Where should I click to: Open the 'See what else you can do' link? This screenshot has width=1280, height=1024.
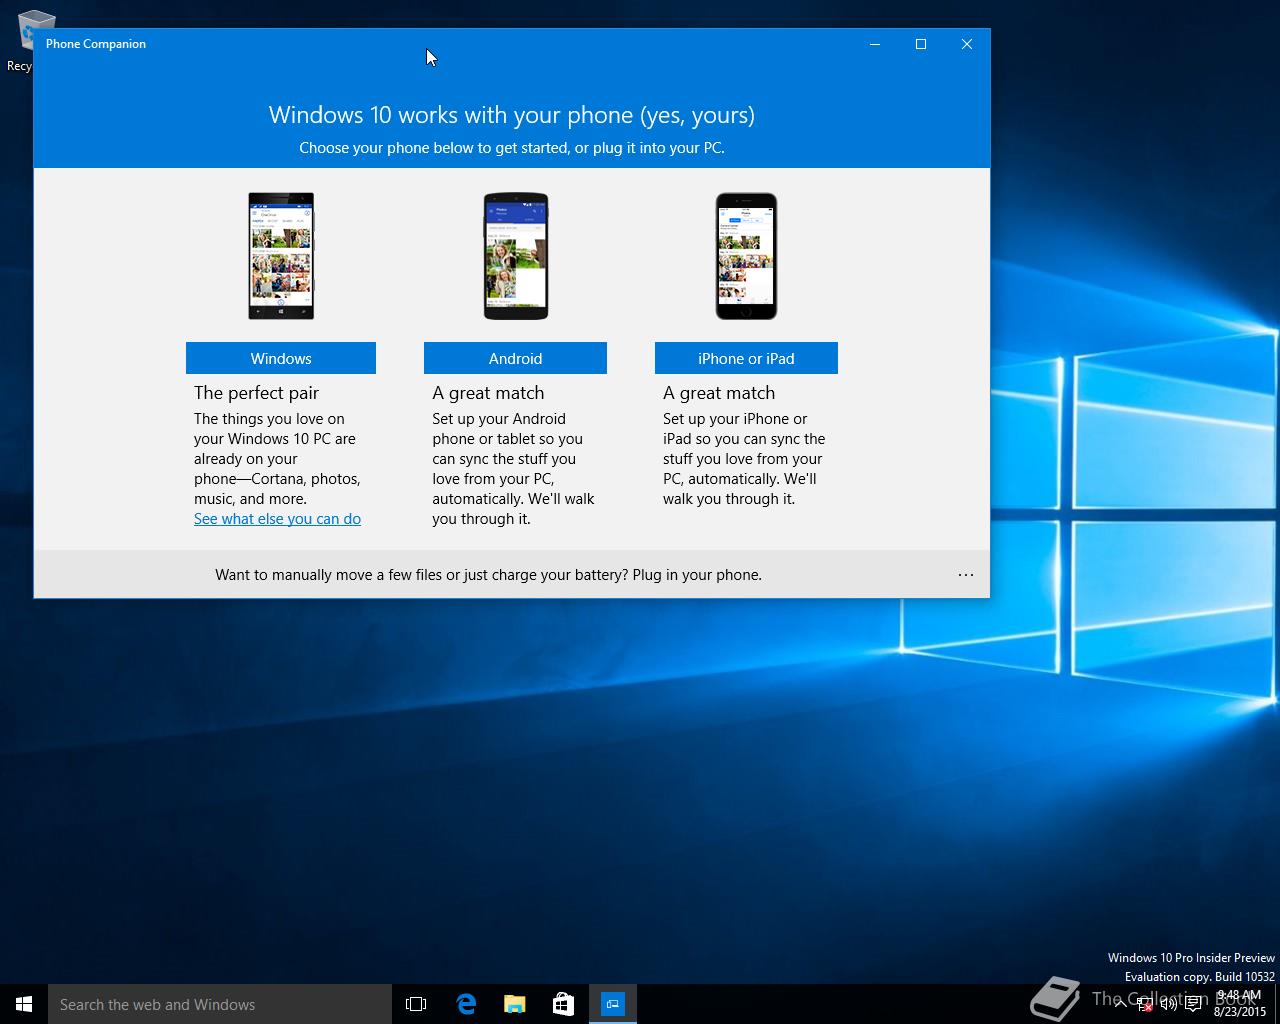pyautogui.click(x=277, y=519)
